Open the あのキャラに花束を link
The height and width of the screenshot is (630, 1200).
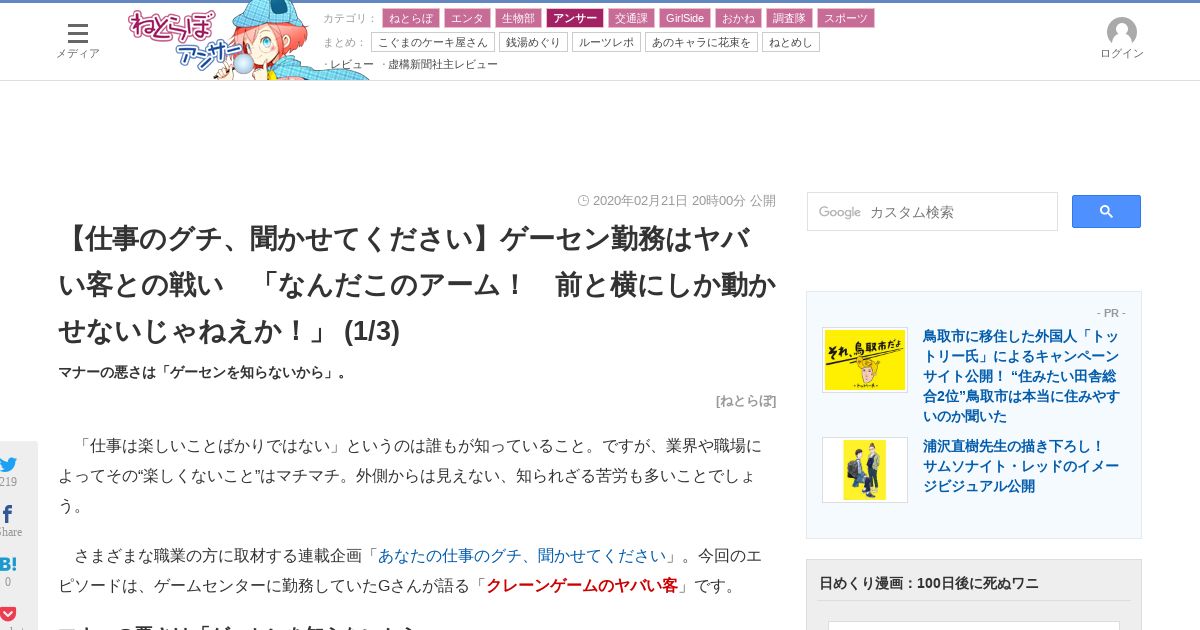click(x=702, y=42)
